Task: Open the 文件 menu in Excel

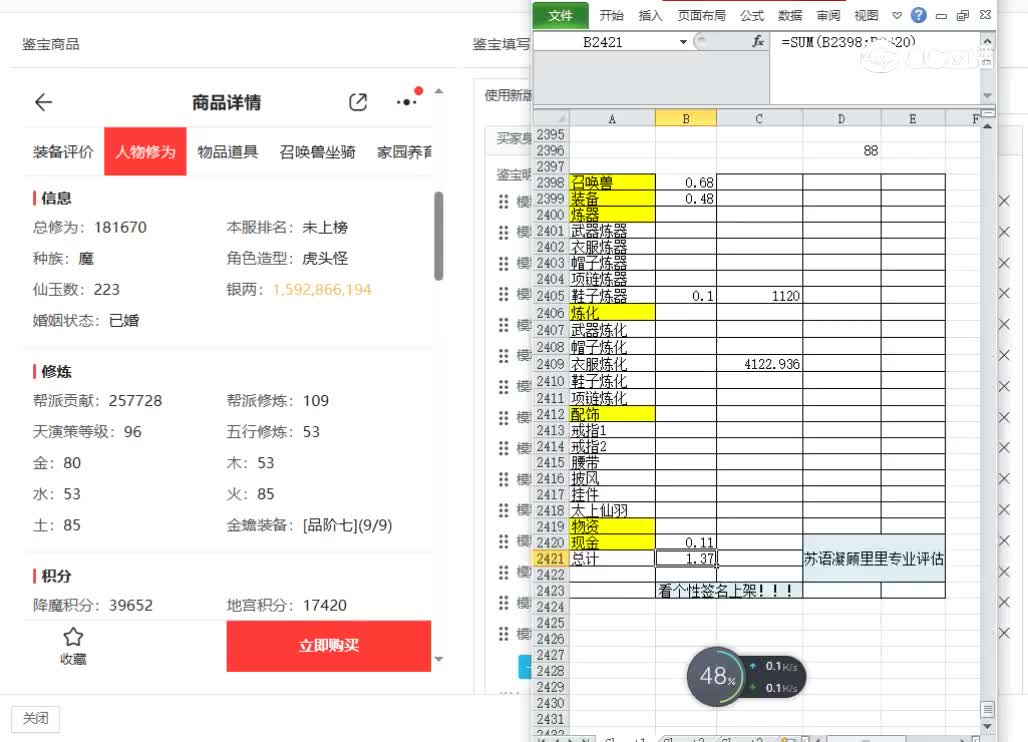Action: [x=560, y=15]
